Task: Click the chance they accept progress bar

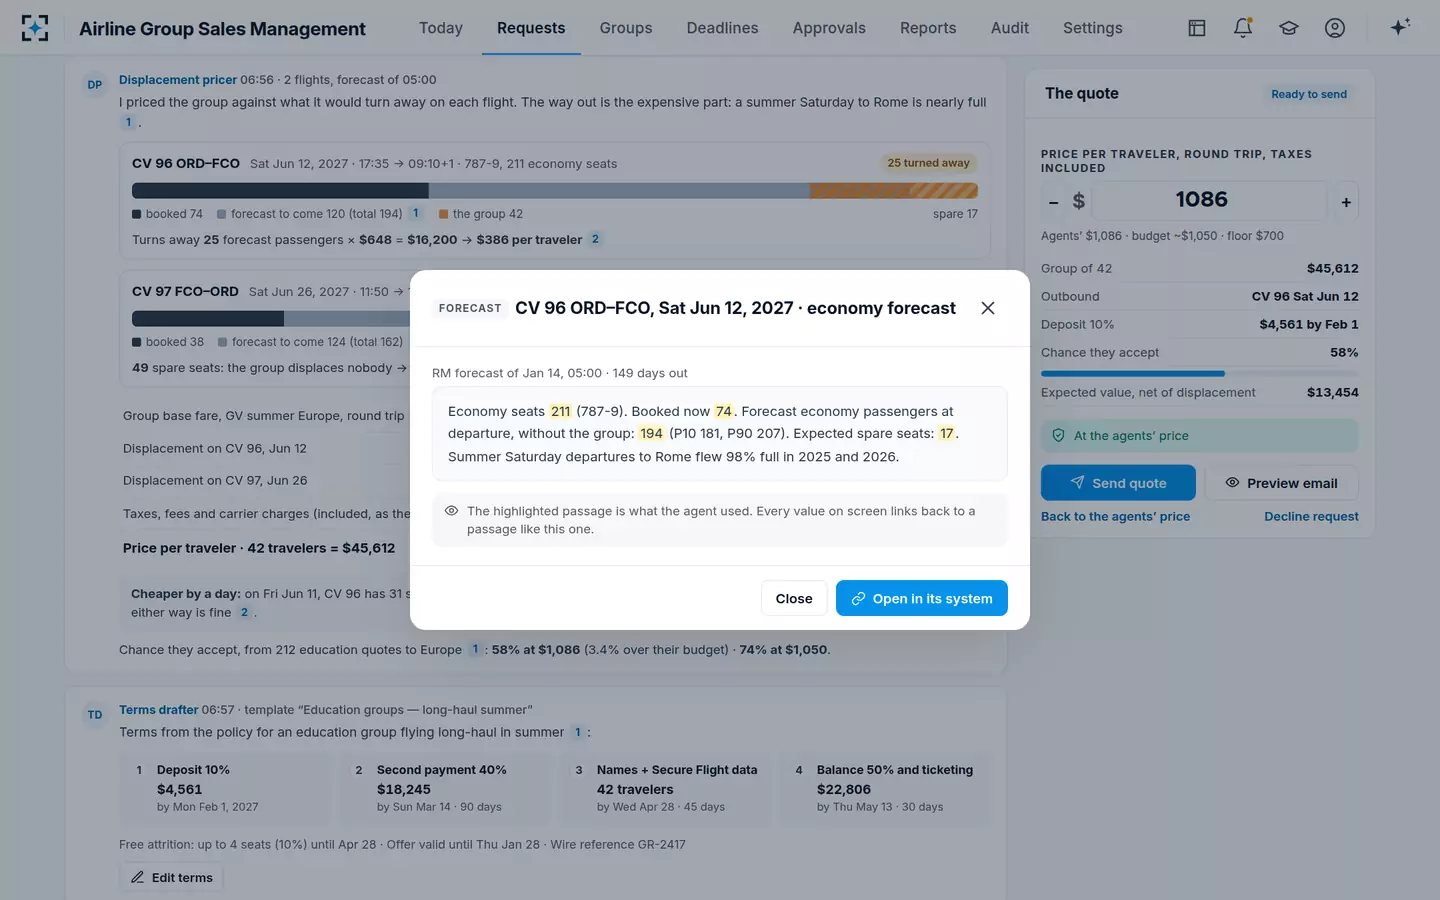Action: point(1200,373)
